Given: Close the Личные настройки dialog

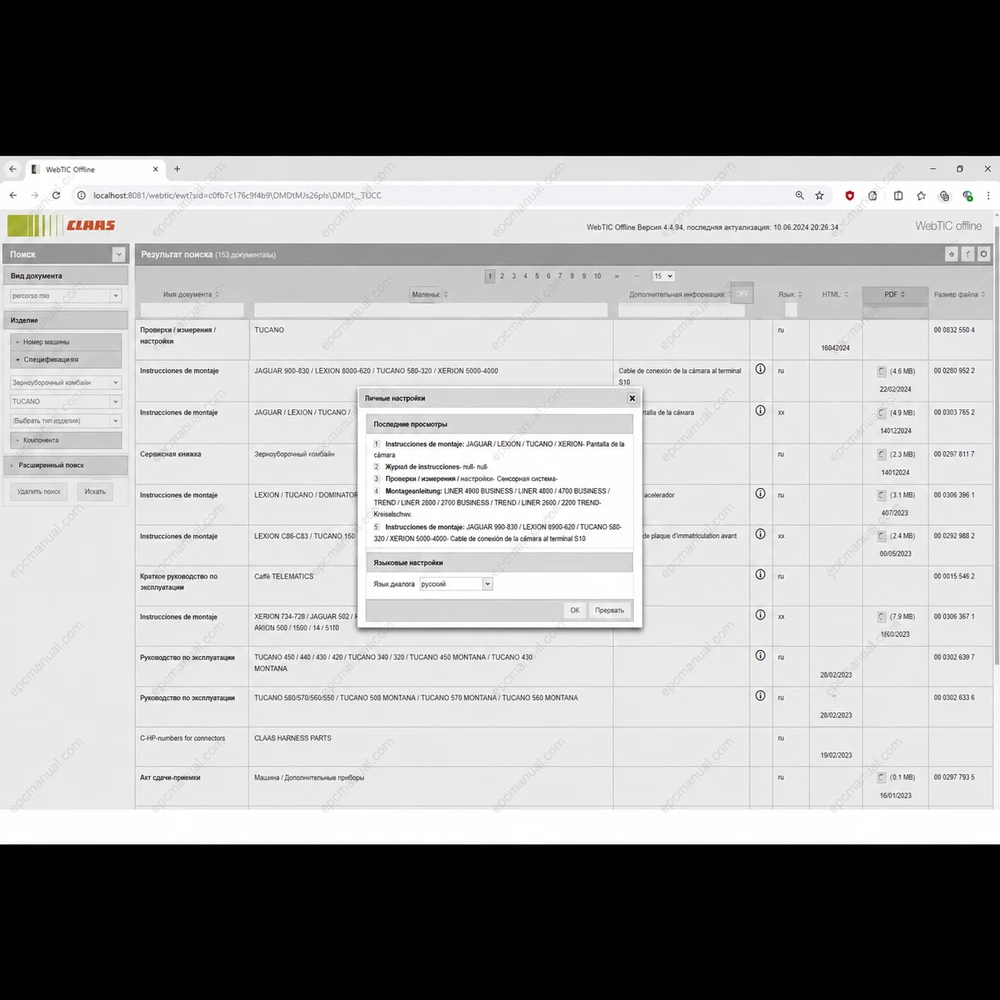Looking at the screenshot, I should [x=631, y=398].
